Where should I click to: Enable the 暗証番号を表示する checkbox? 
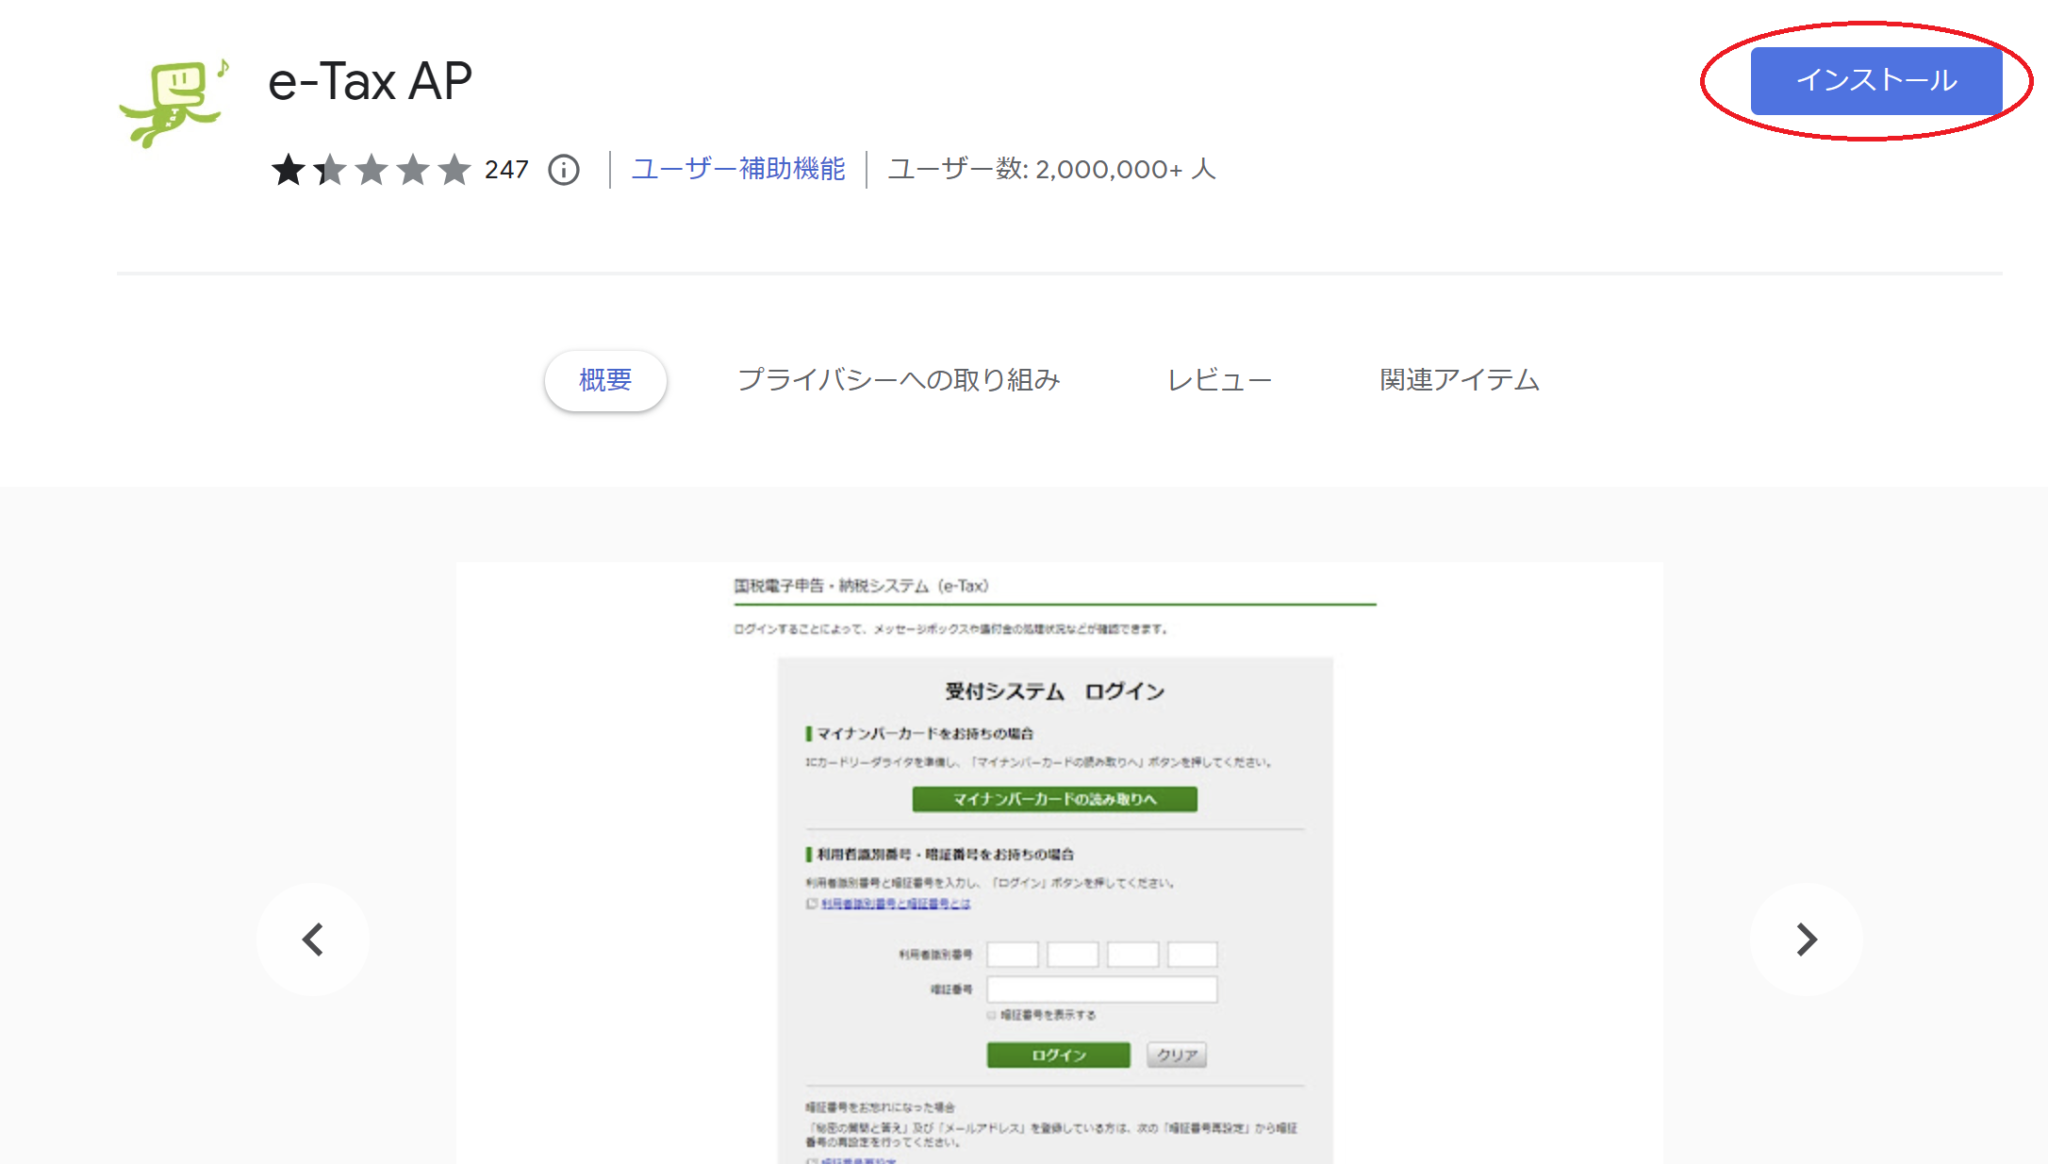click(x=991, y=1014)
